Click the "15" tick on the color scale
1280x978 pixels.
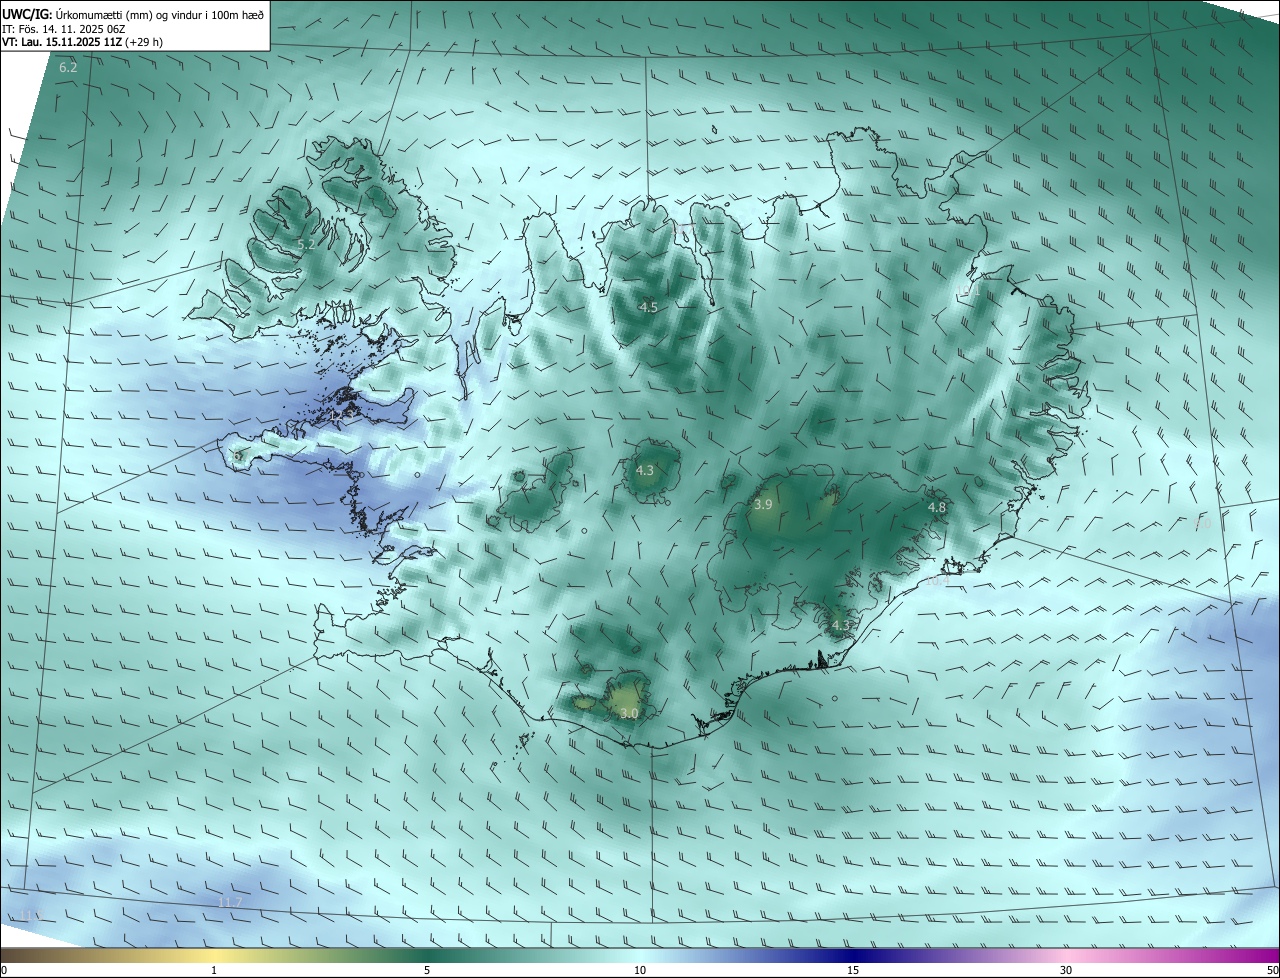click(x=853, y=970)
